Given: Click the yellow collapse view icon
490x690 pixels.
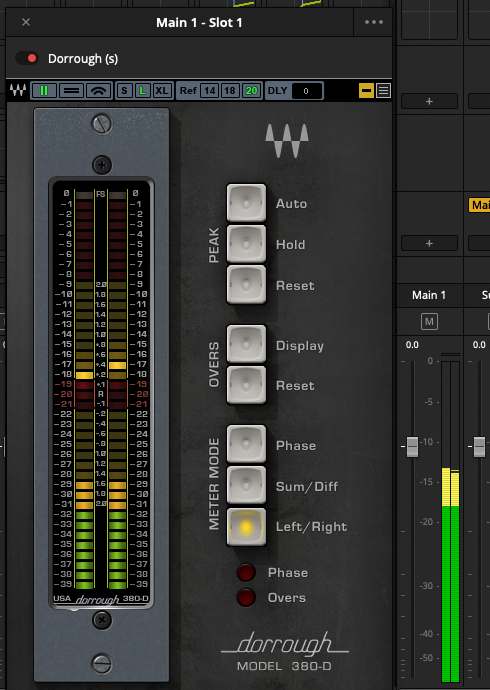Looking at the screenshot, I should [x=366, y=91].
